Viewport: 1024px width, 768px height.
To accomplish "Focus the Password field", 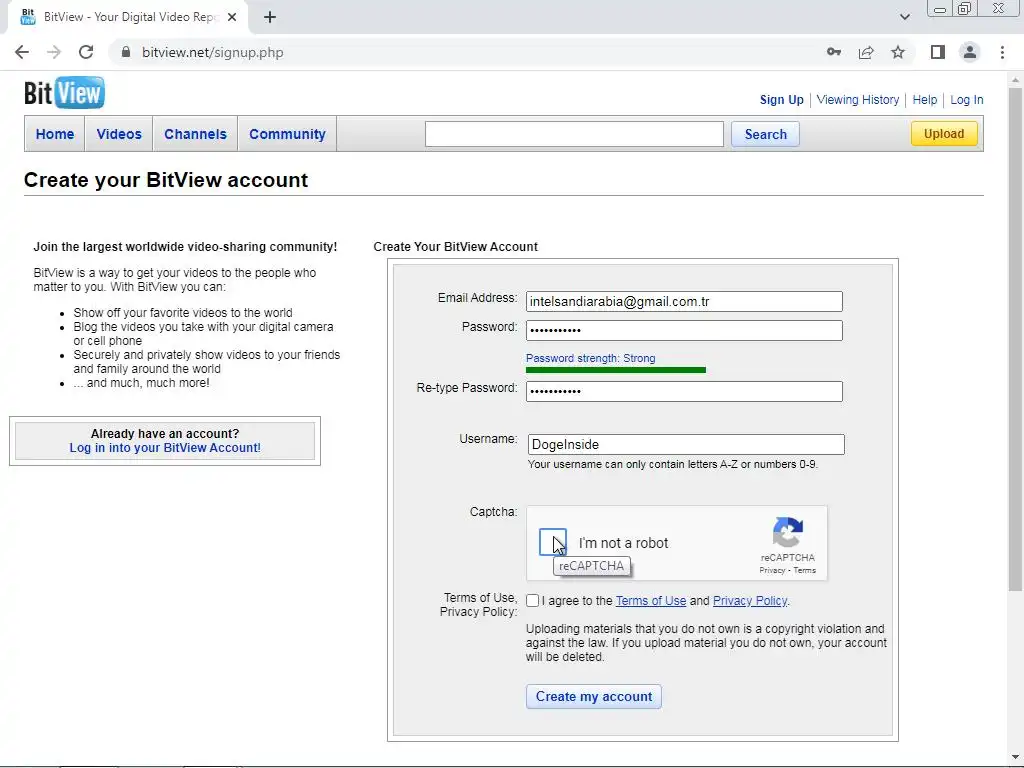I will click(684, 330).
